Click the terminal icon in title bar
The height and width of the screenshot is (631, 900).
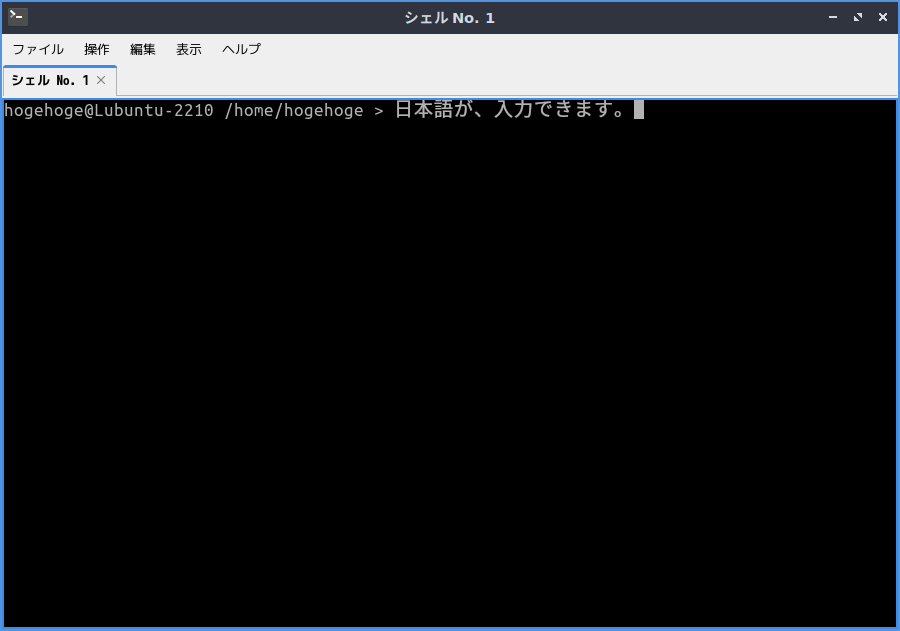(x=18, y=17)
